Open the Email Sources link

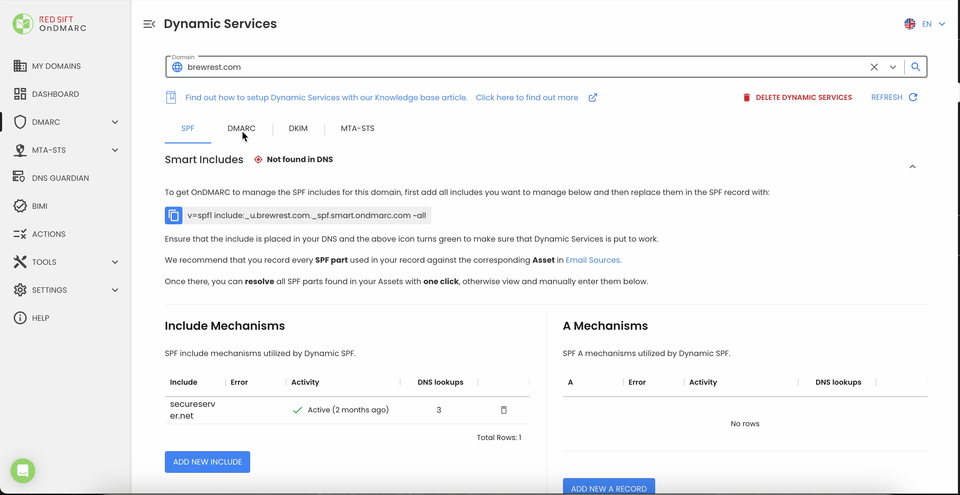coord(593,260)
